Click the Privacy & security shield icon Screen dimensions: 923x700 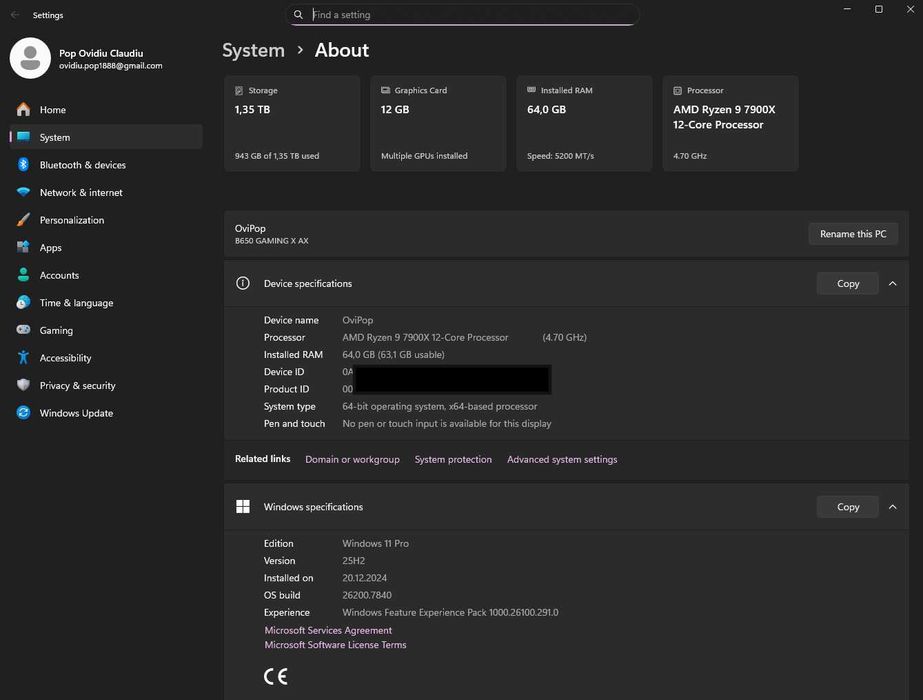point(24,385)
